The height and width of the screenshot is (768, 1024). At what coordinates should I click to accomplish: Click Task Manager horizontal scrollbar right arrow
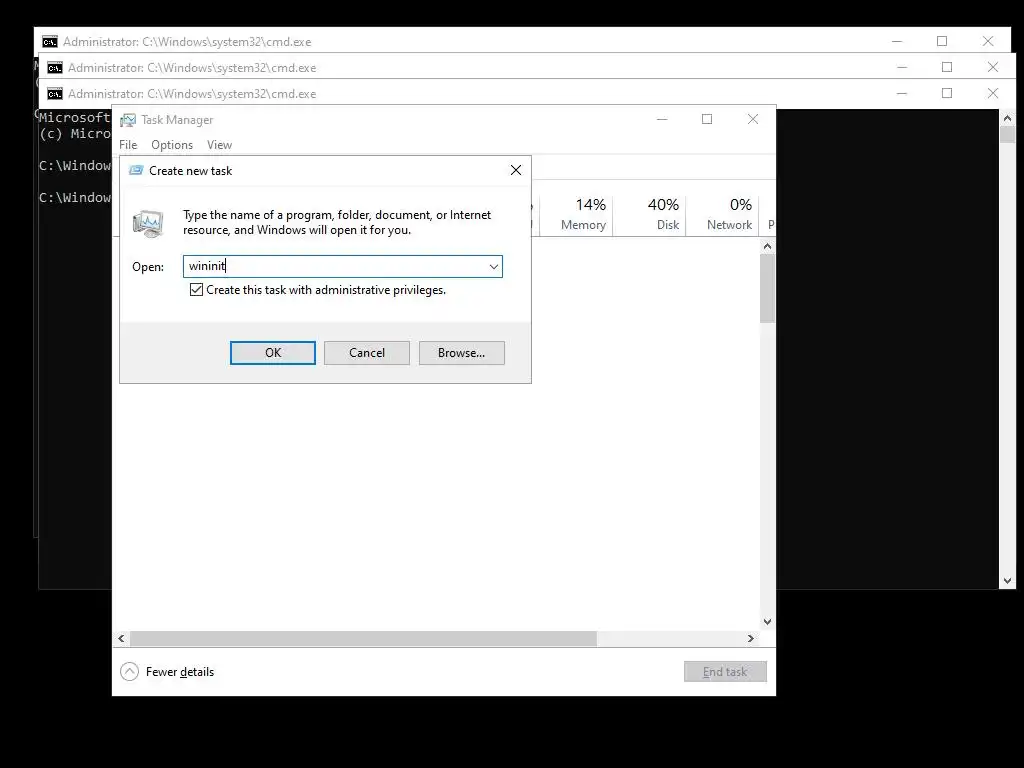[x=751, y=638]
